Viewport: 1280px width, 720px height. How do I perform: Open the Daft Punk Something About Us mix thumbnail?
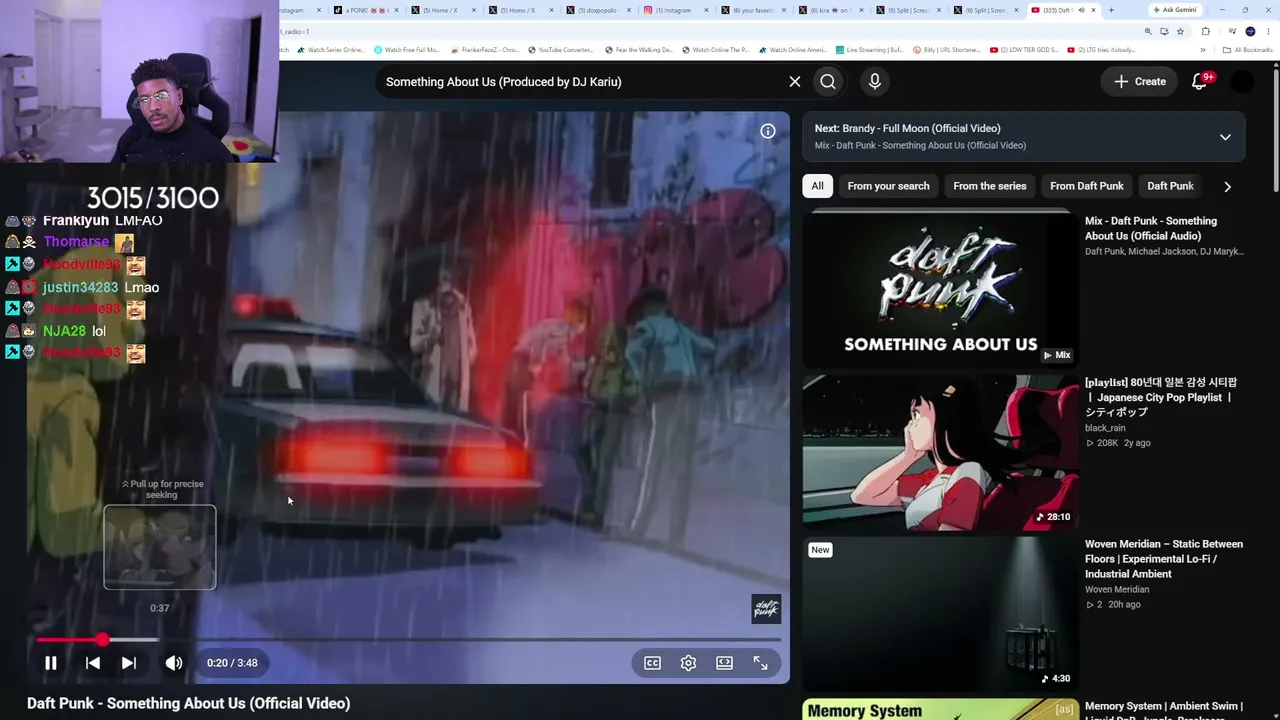(940, 289)
